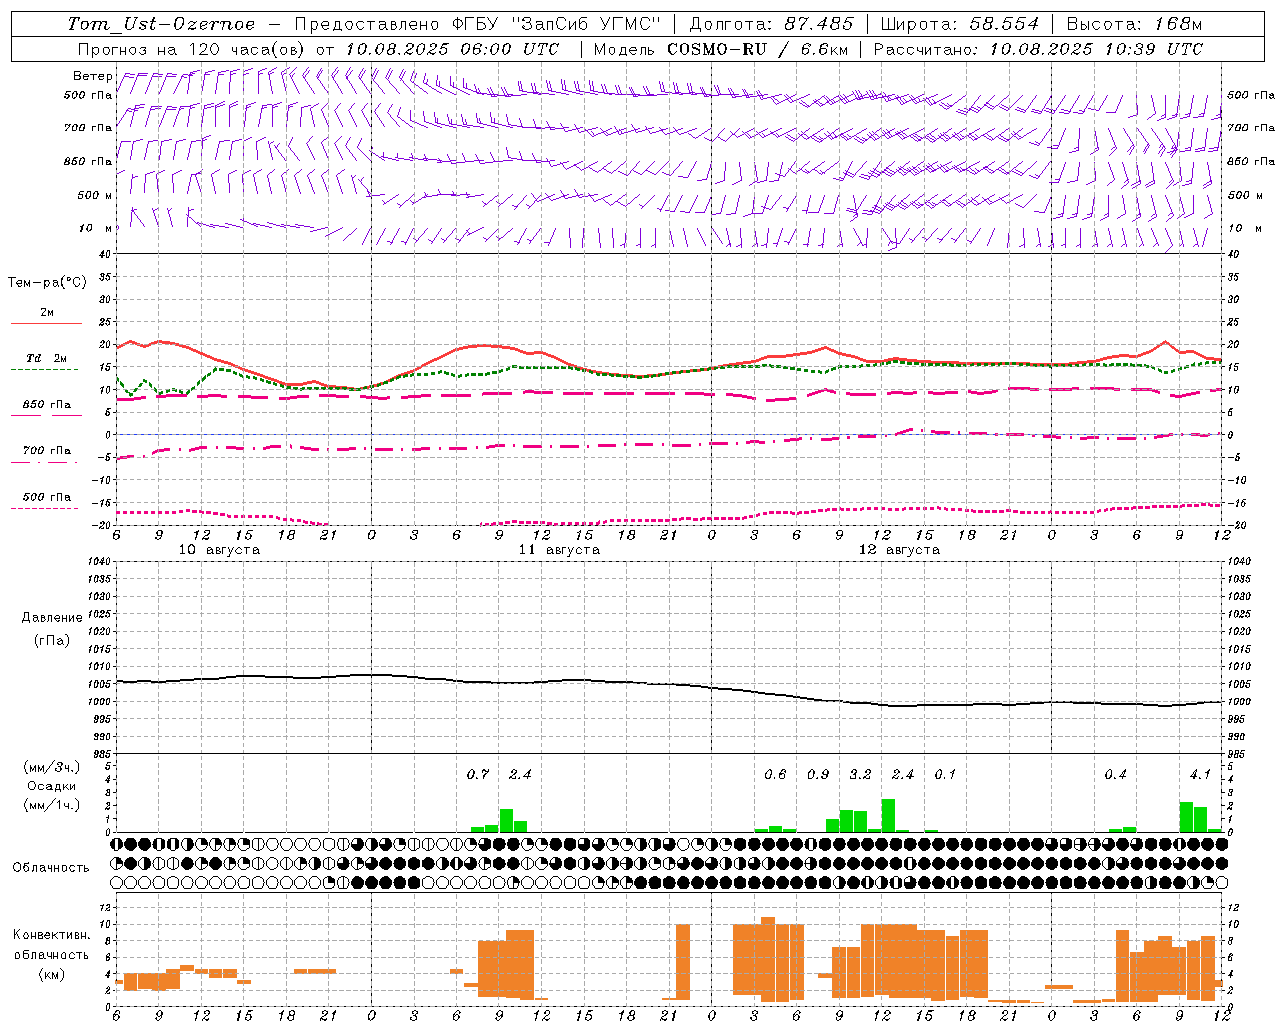This screenshot has width=1280, height=1024.
Task: Click the precipitation total 0.6
Action: coord(775,775)
